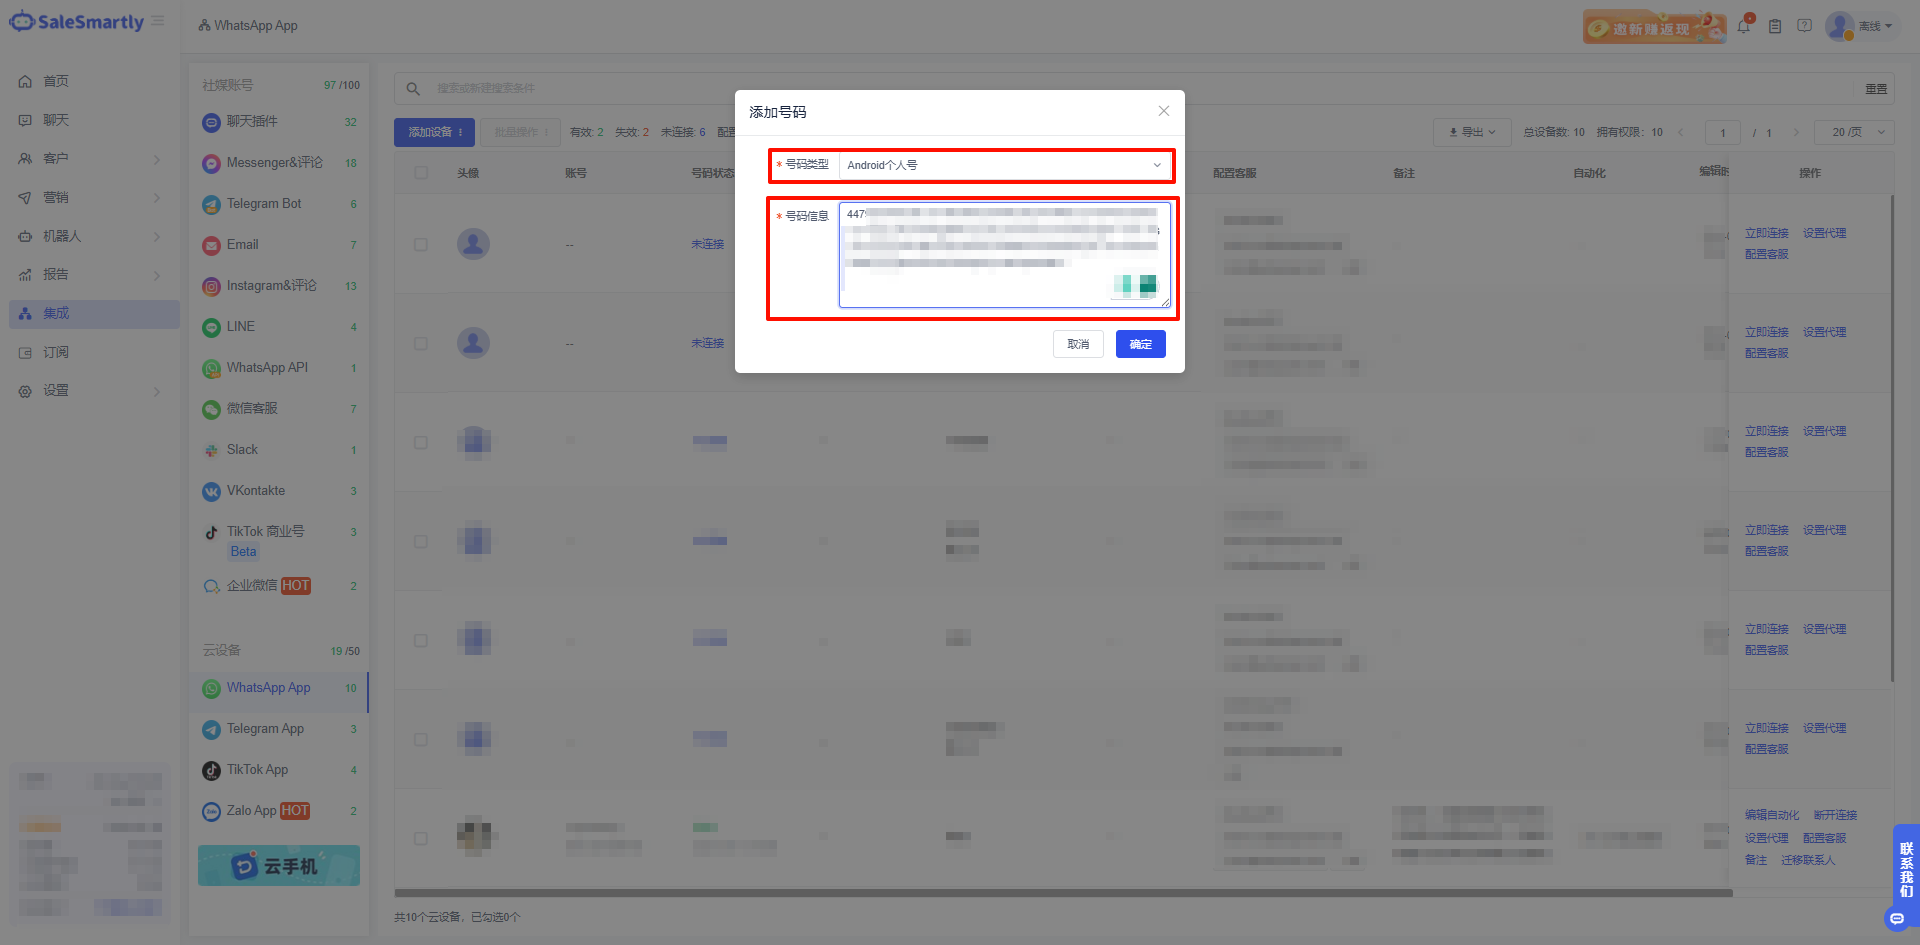Open the 云手机 promo banner
The width and height of the screenshot is (1920, 945).
[279, 865]
